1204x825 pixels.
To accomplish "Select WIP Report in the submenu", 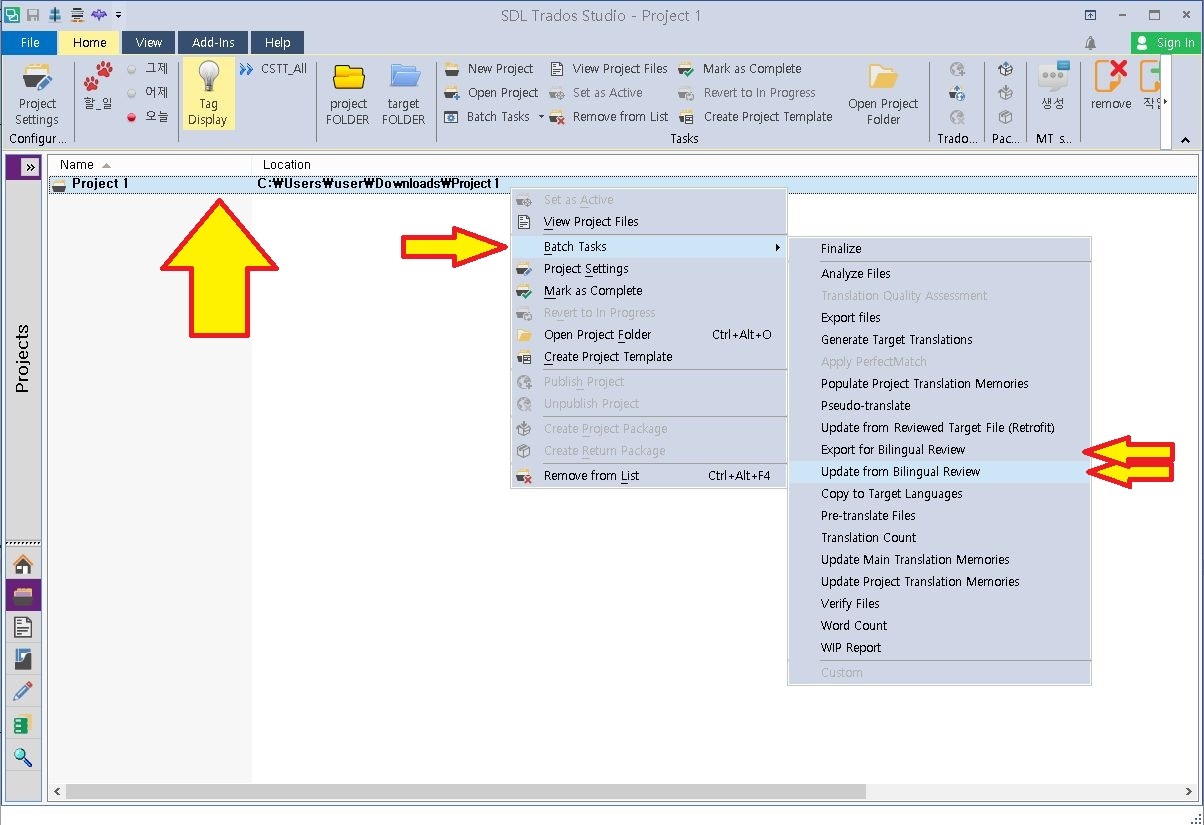I will (939, 648).
